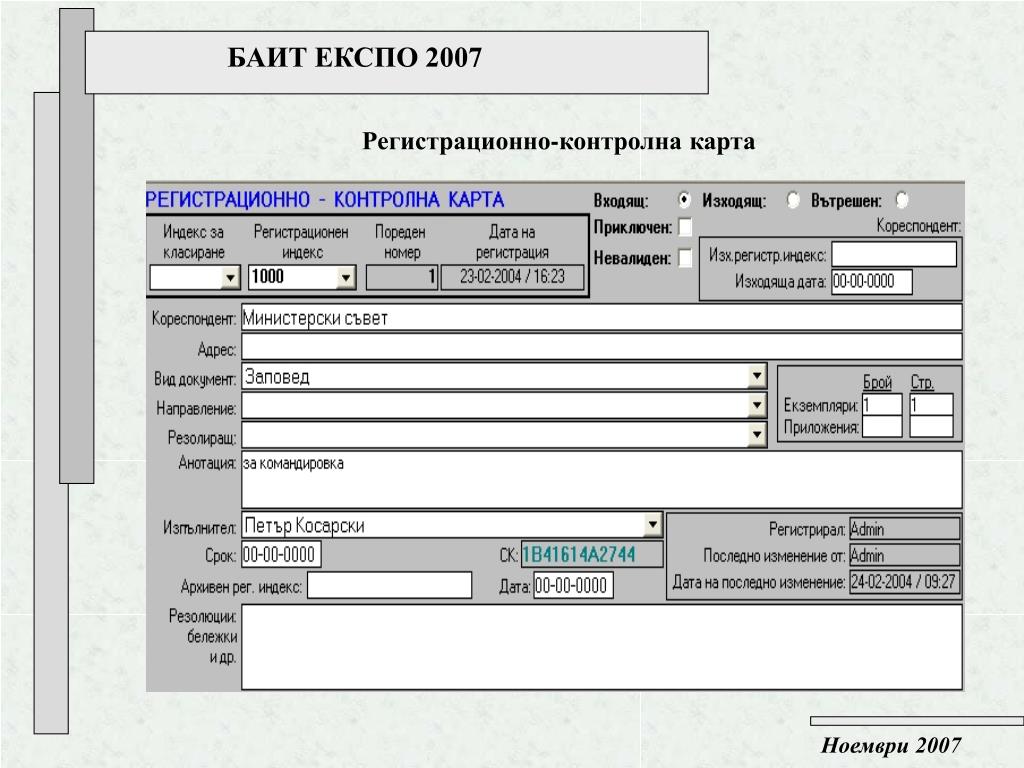
Task: Click the Стр. column header label
Action: coord(921,382)
